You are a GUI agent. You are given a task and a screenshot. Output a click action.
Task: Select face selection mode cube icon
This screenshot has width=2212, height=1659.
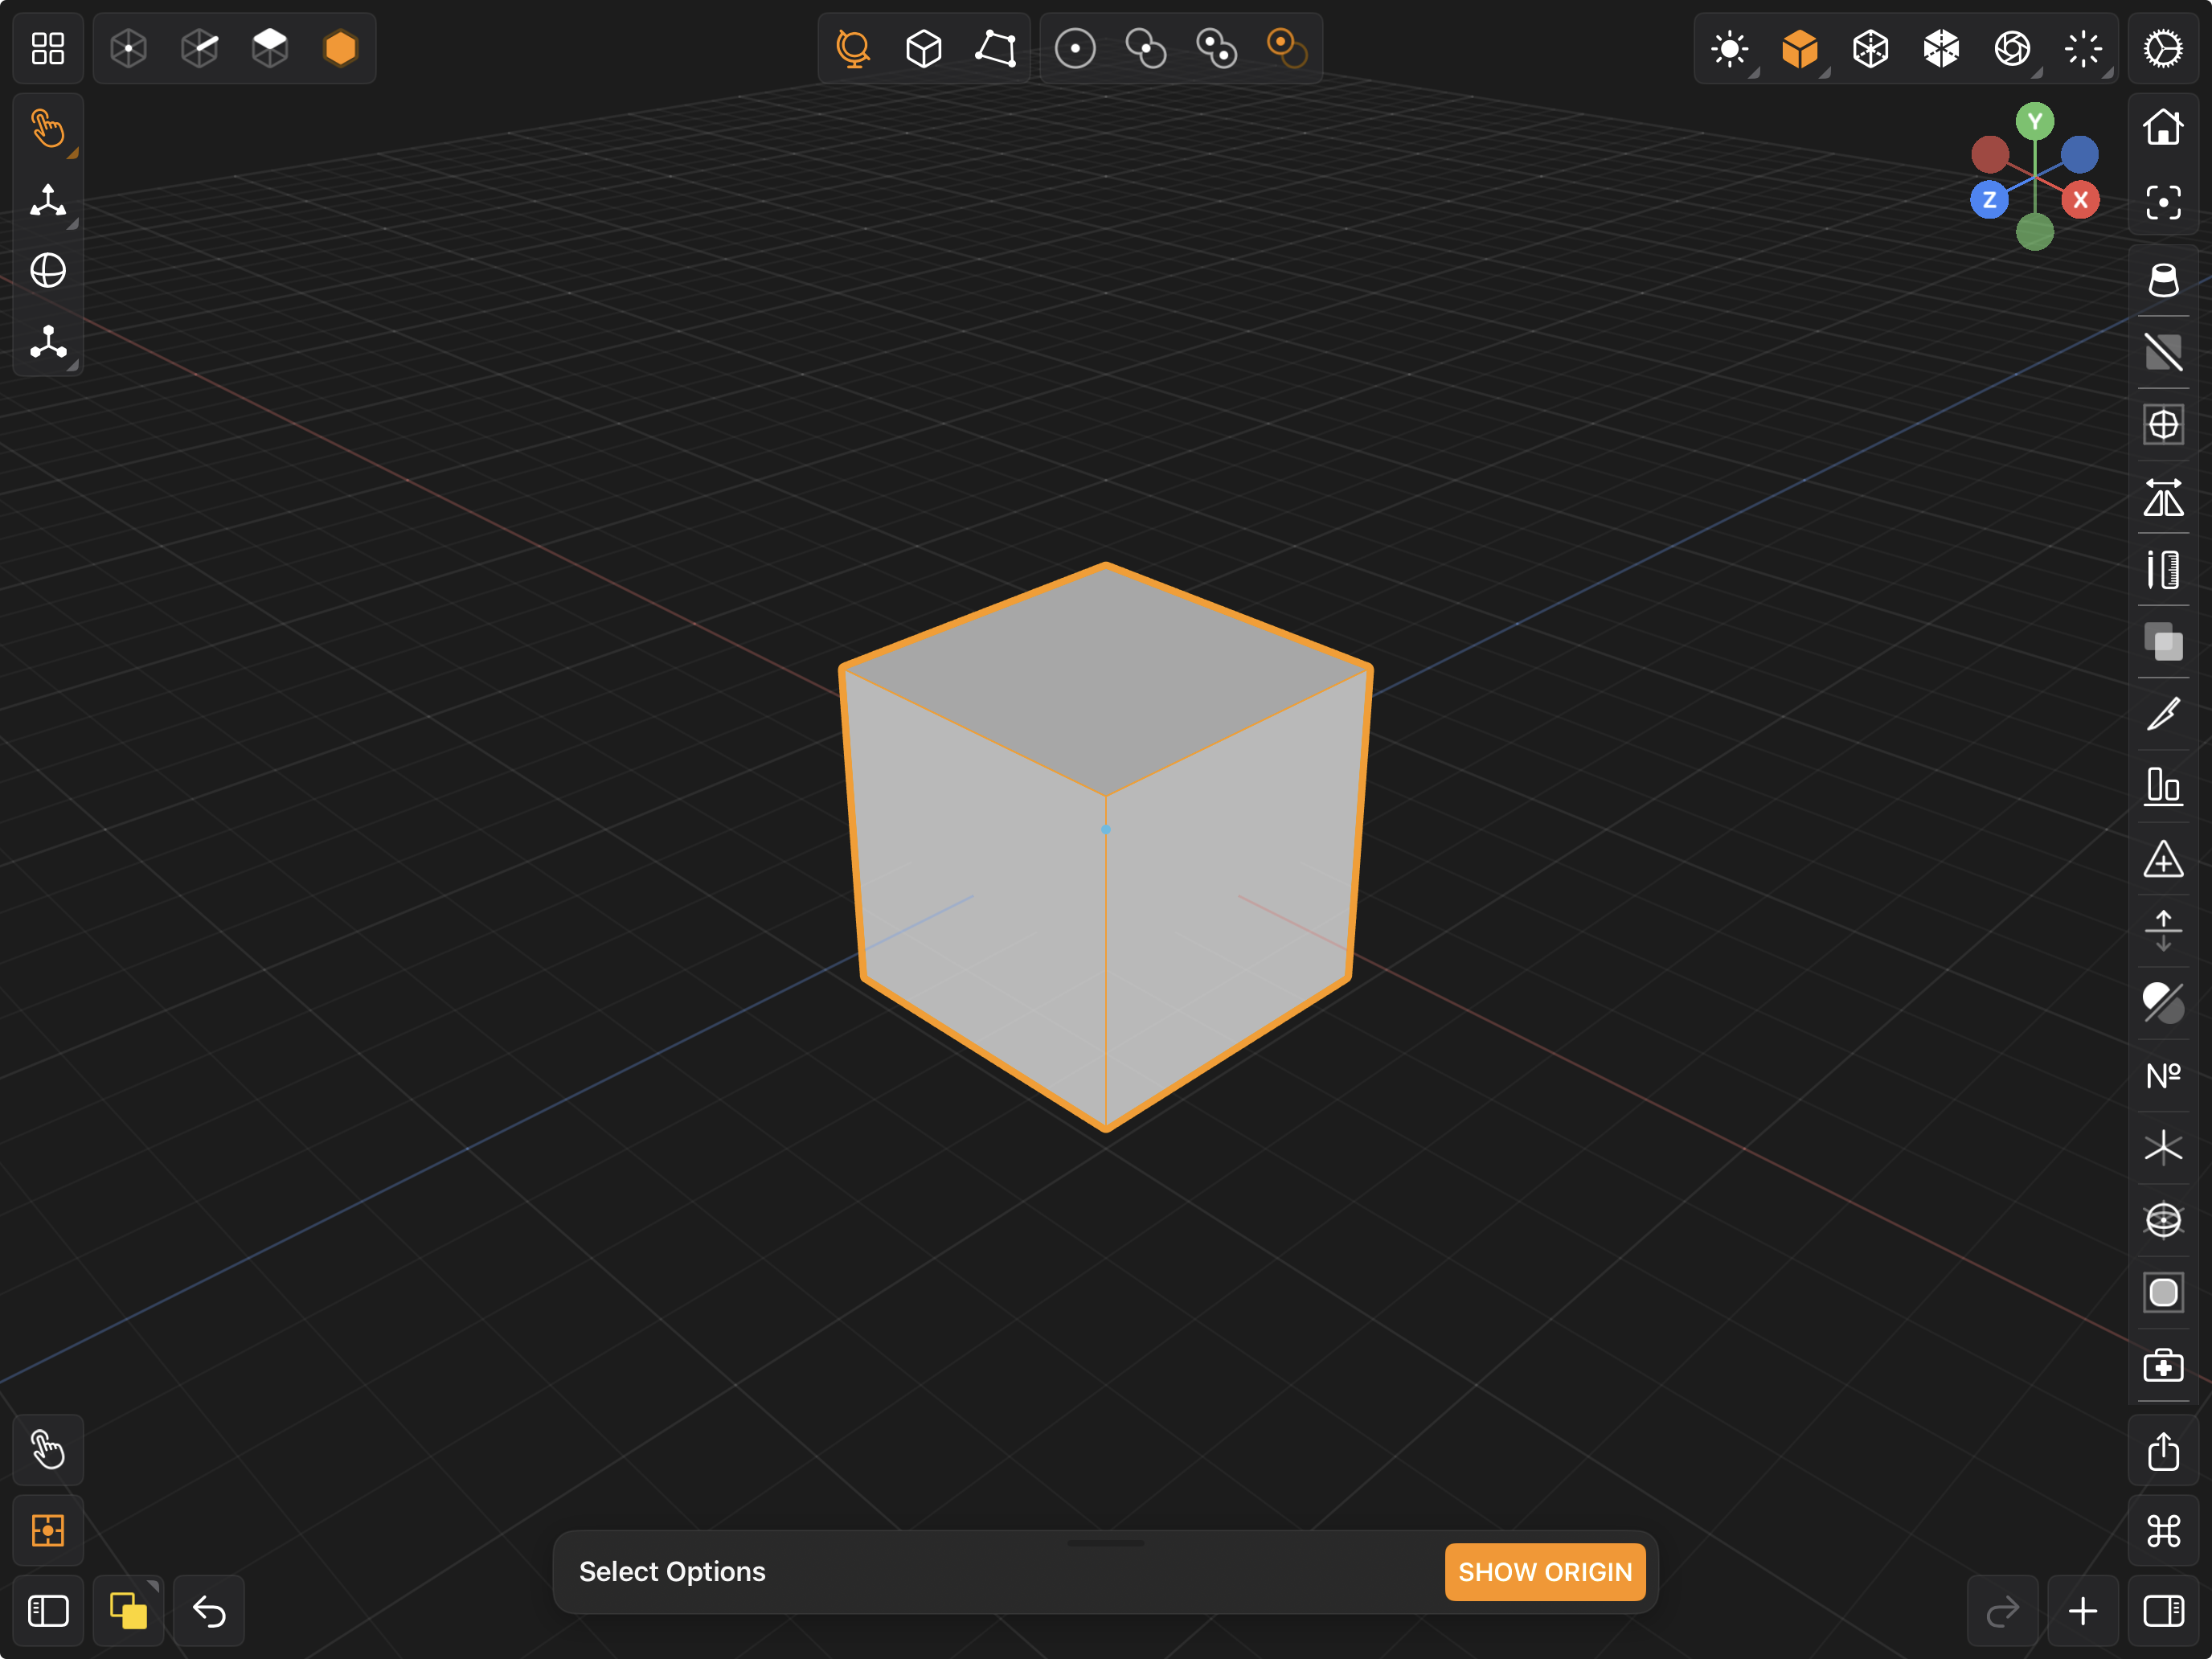pyautogui.click(x=270, y=48)
